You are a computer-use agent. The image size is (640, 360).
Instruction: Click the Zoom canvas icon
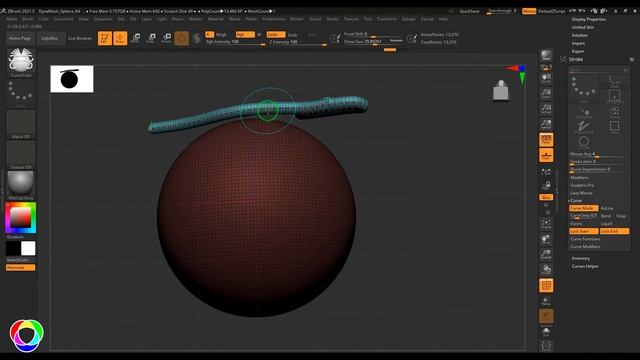click(x=546, y=93)
